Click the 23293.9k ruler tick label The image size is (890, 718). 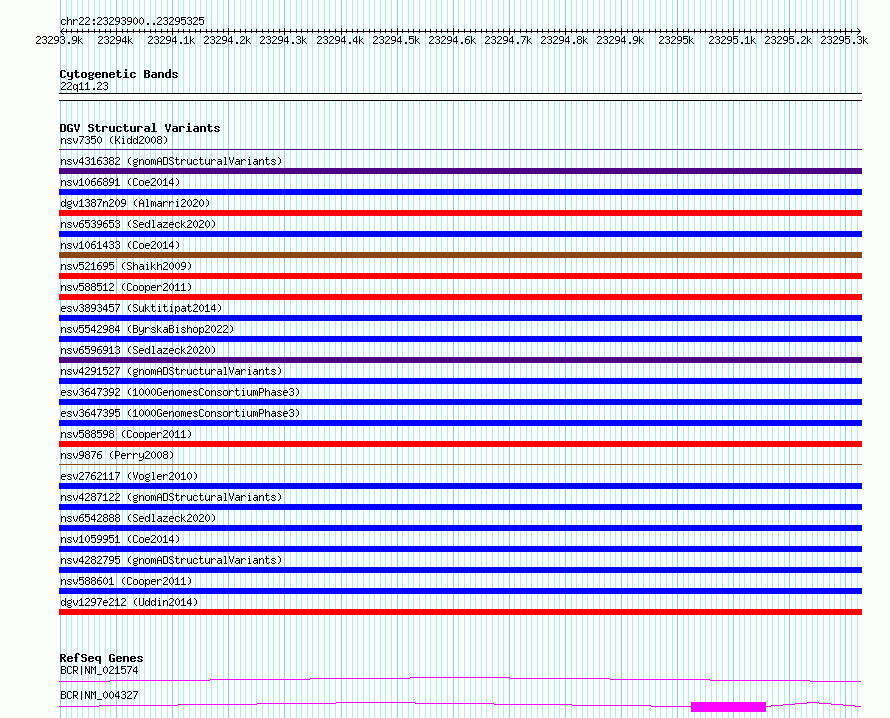pyautogui.click(x=59, y=40)
